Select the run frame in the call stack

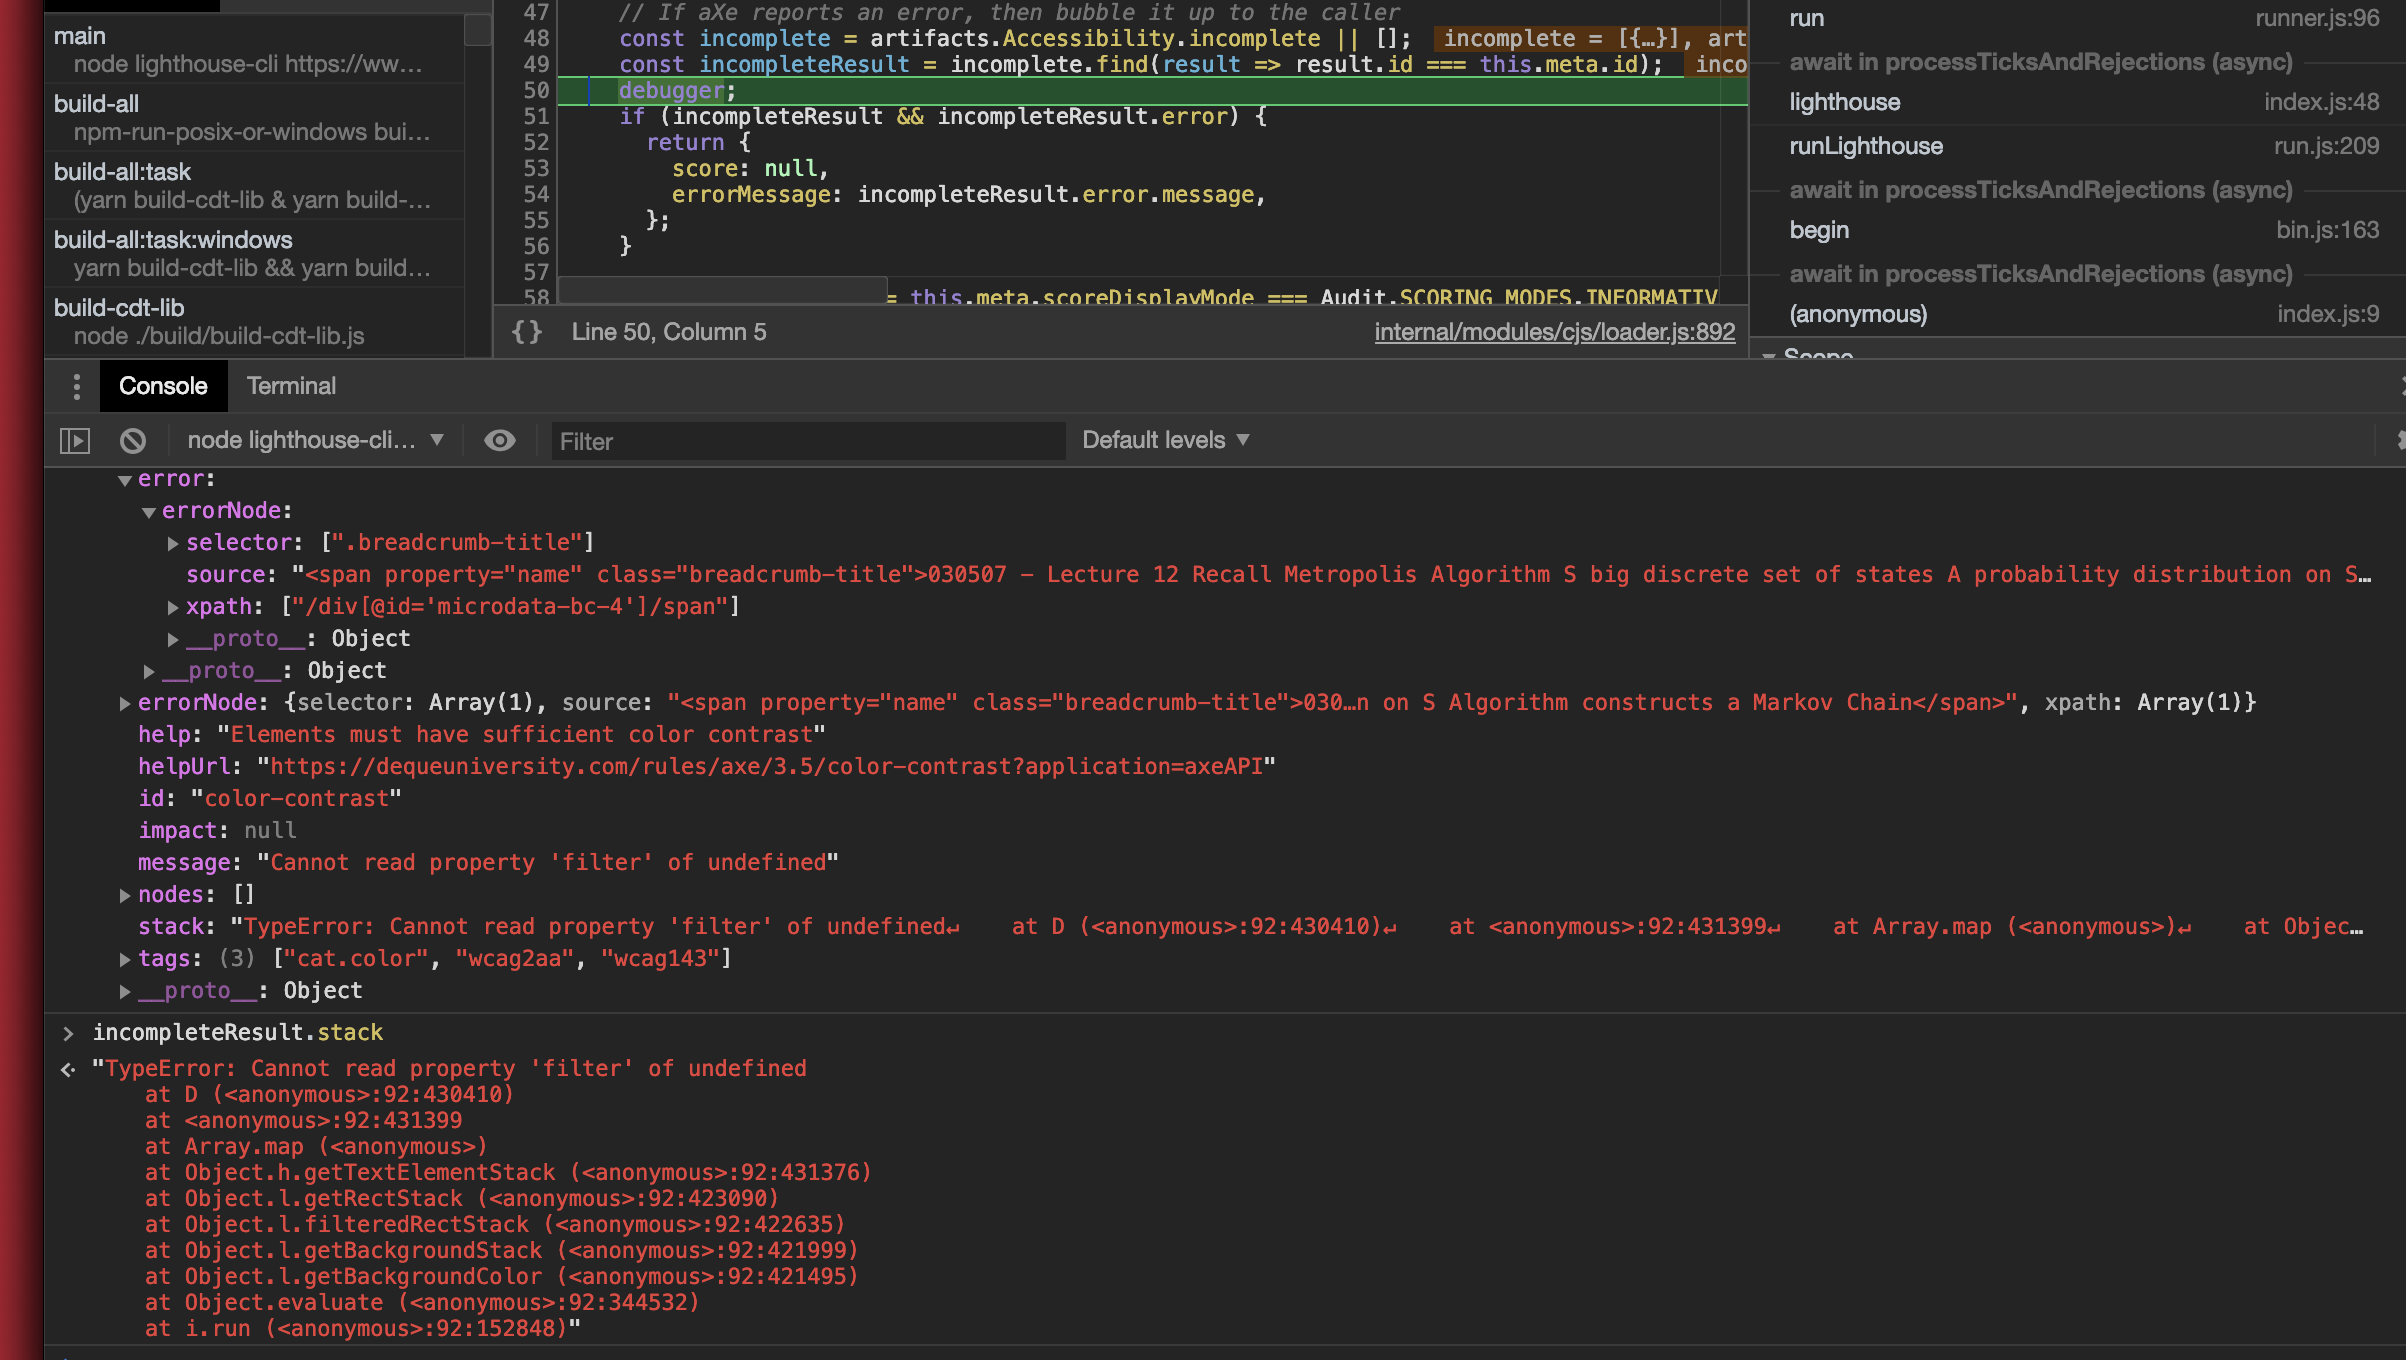click(1809, 17)
